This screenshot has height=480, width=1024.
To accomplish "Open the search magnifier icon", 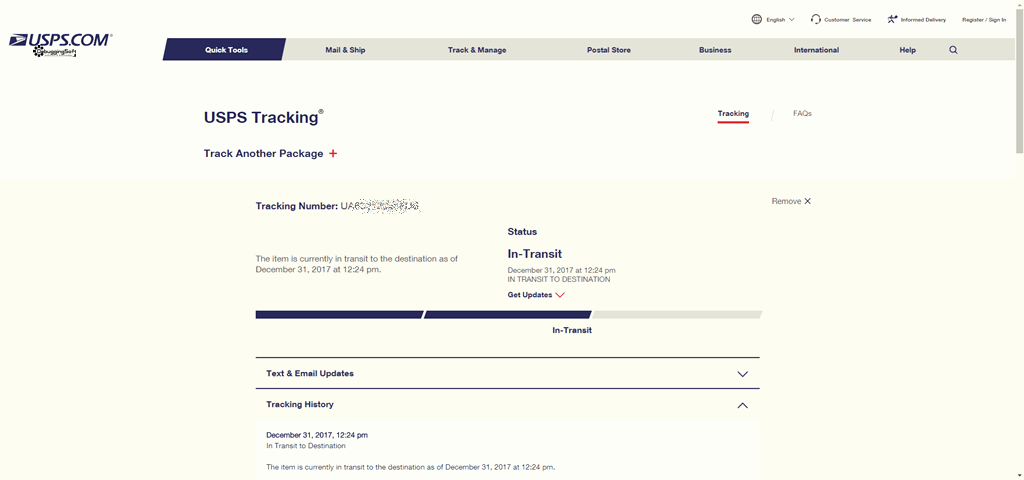I will [953, 50].
